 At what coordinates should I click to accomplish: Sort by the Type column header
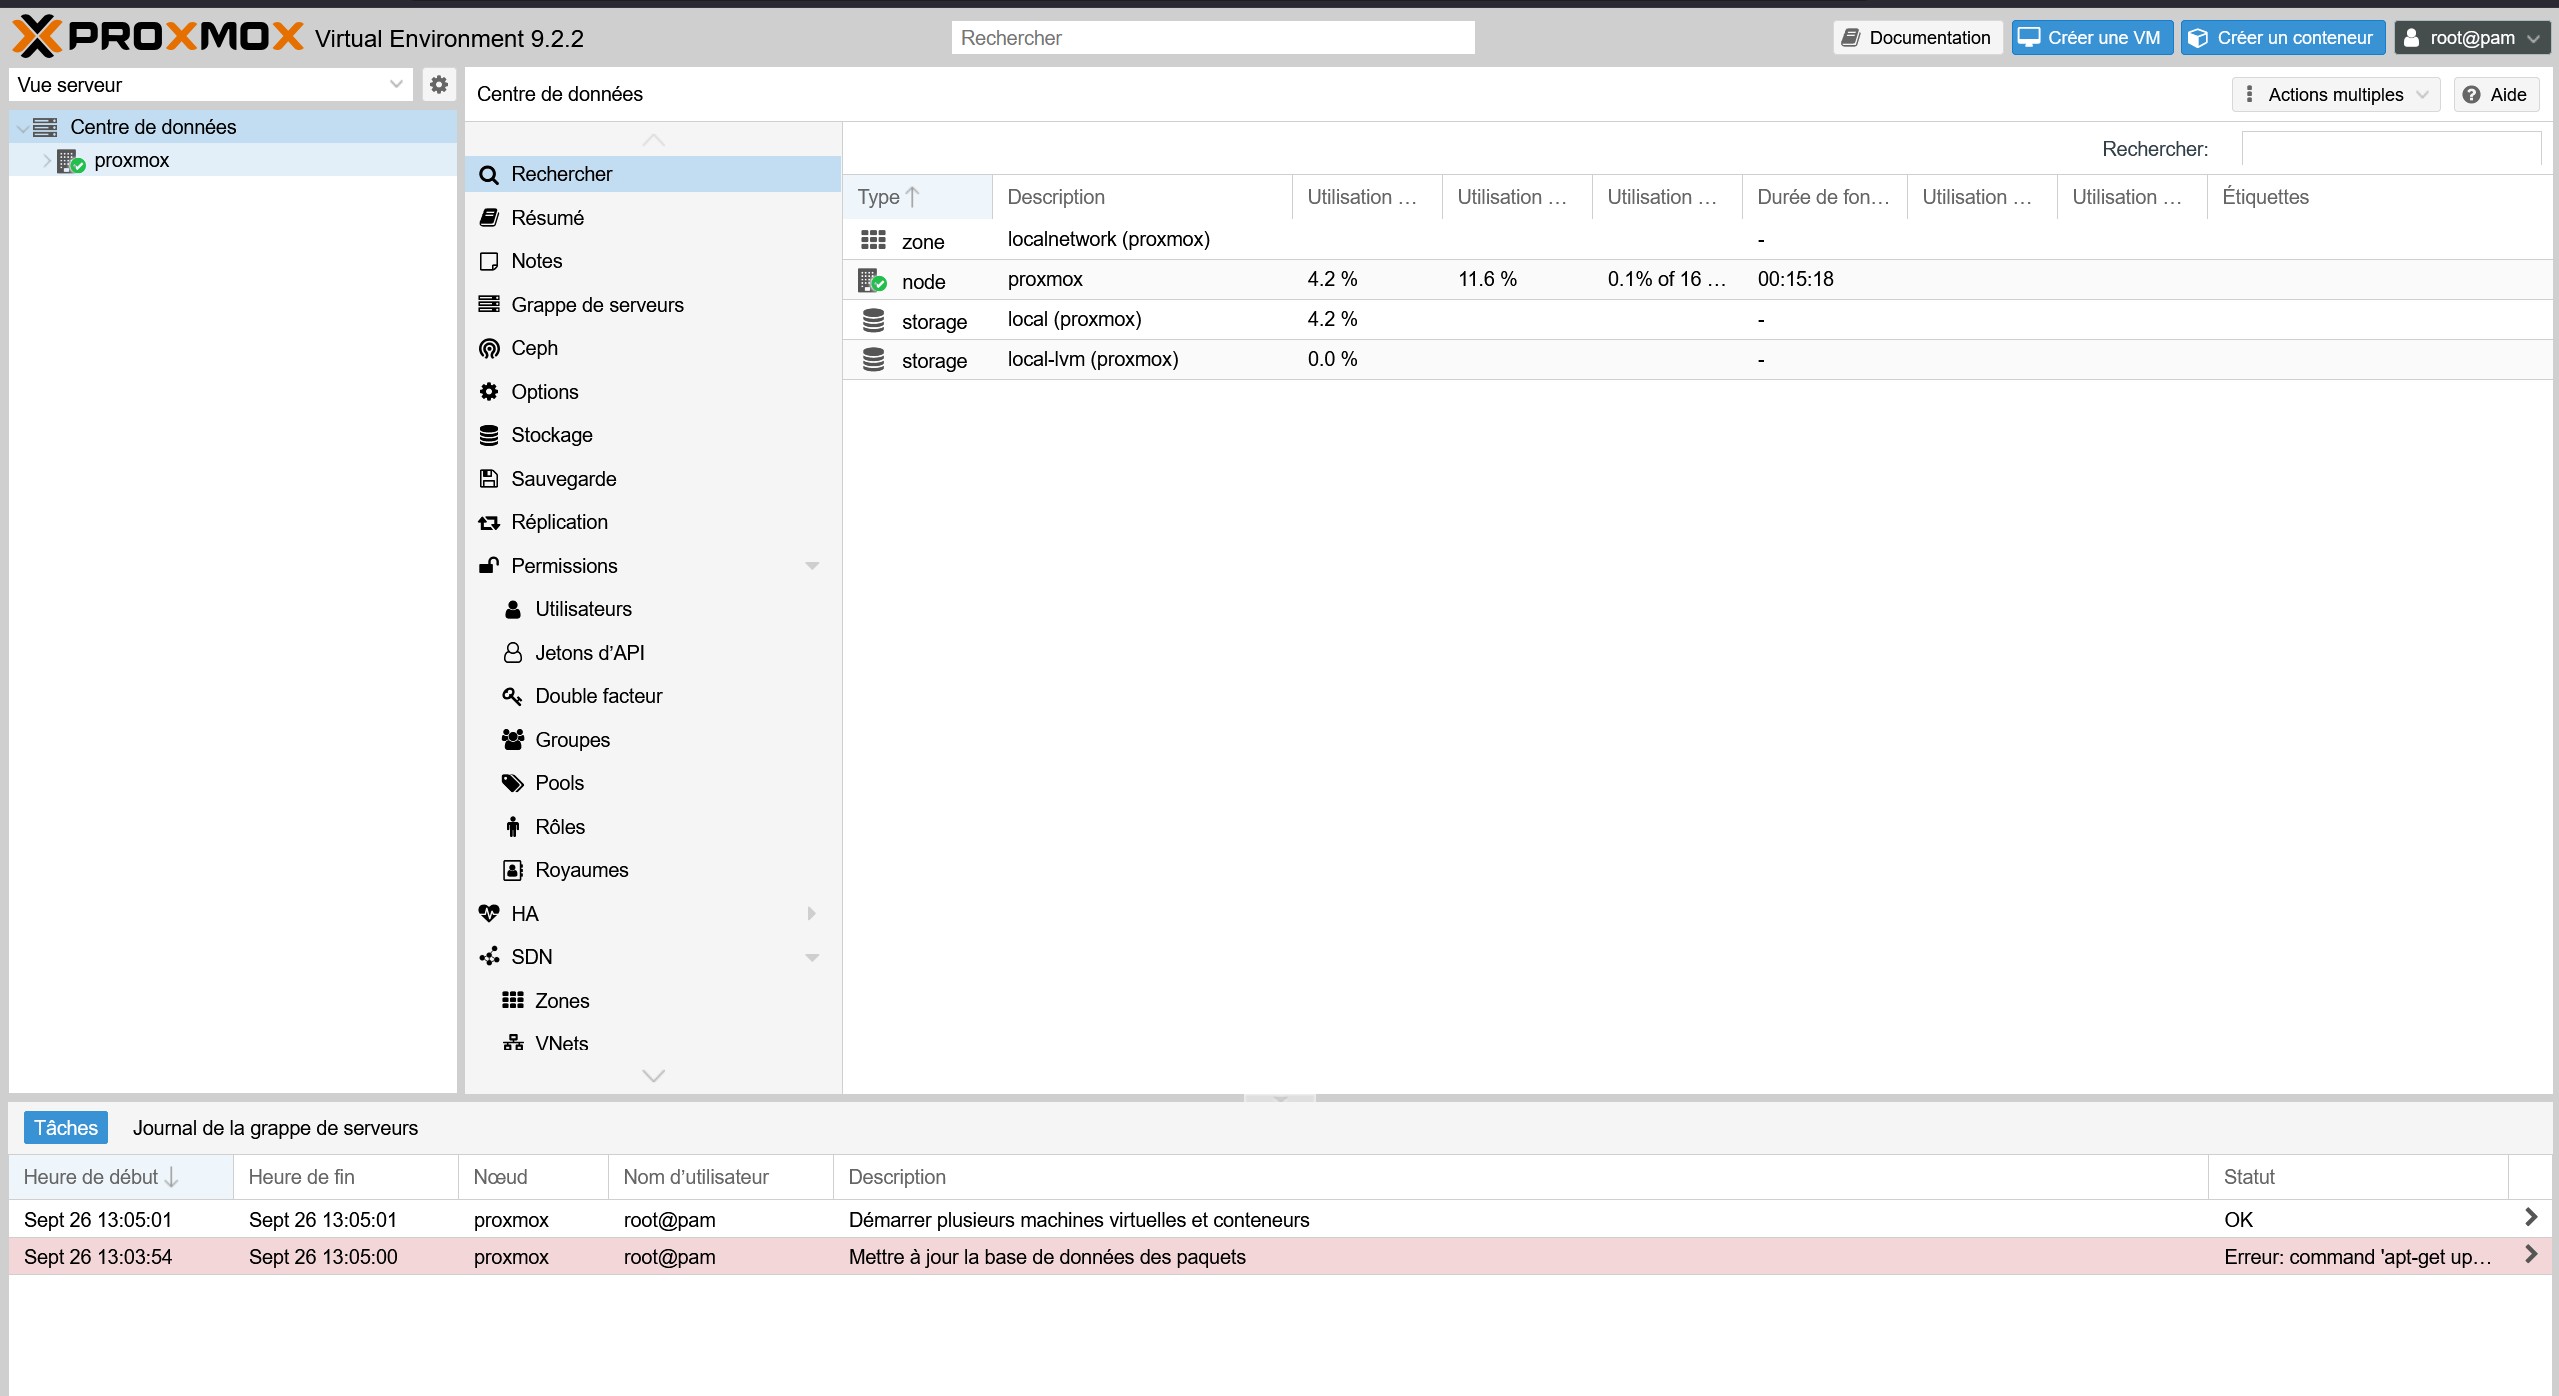[x=917, y=197]
